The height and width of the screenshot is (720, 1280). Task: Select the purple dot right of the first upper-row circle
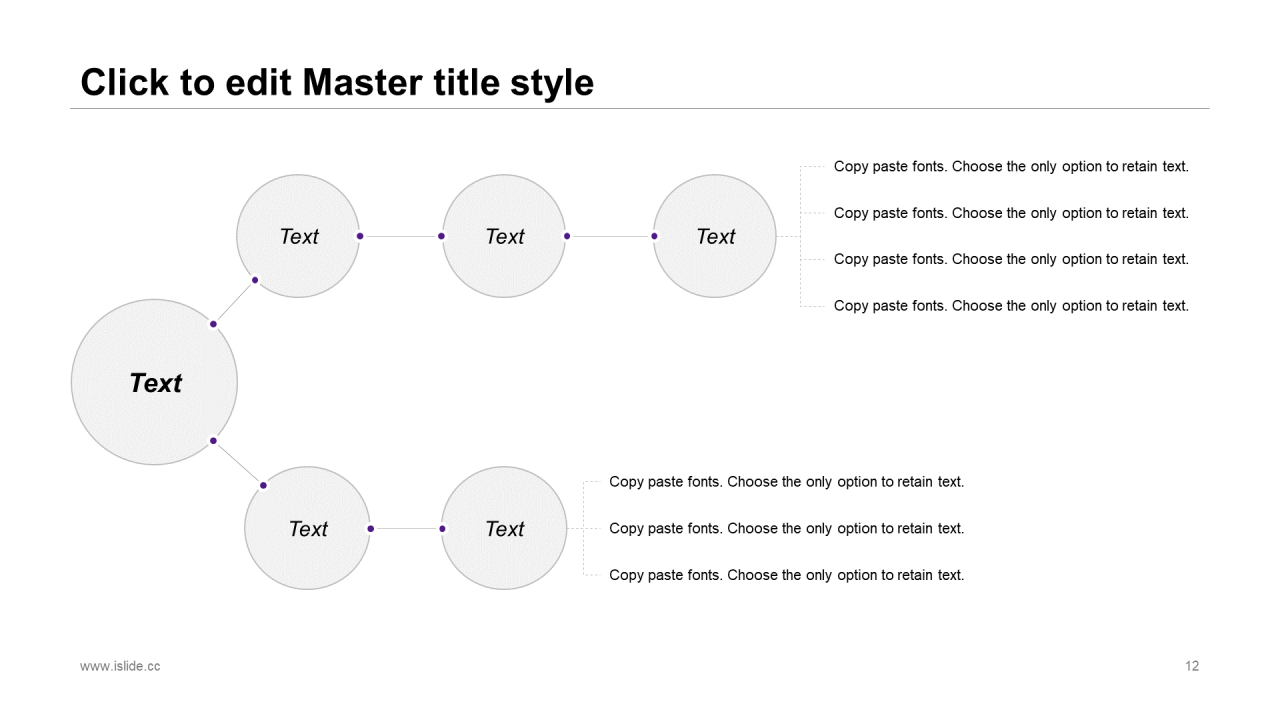coord(360,236)
